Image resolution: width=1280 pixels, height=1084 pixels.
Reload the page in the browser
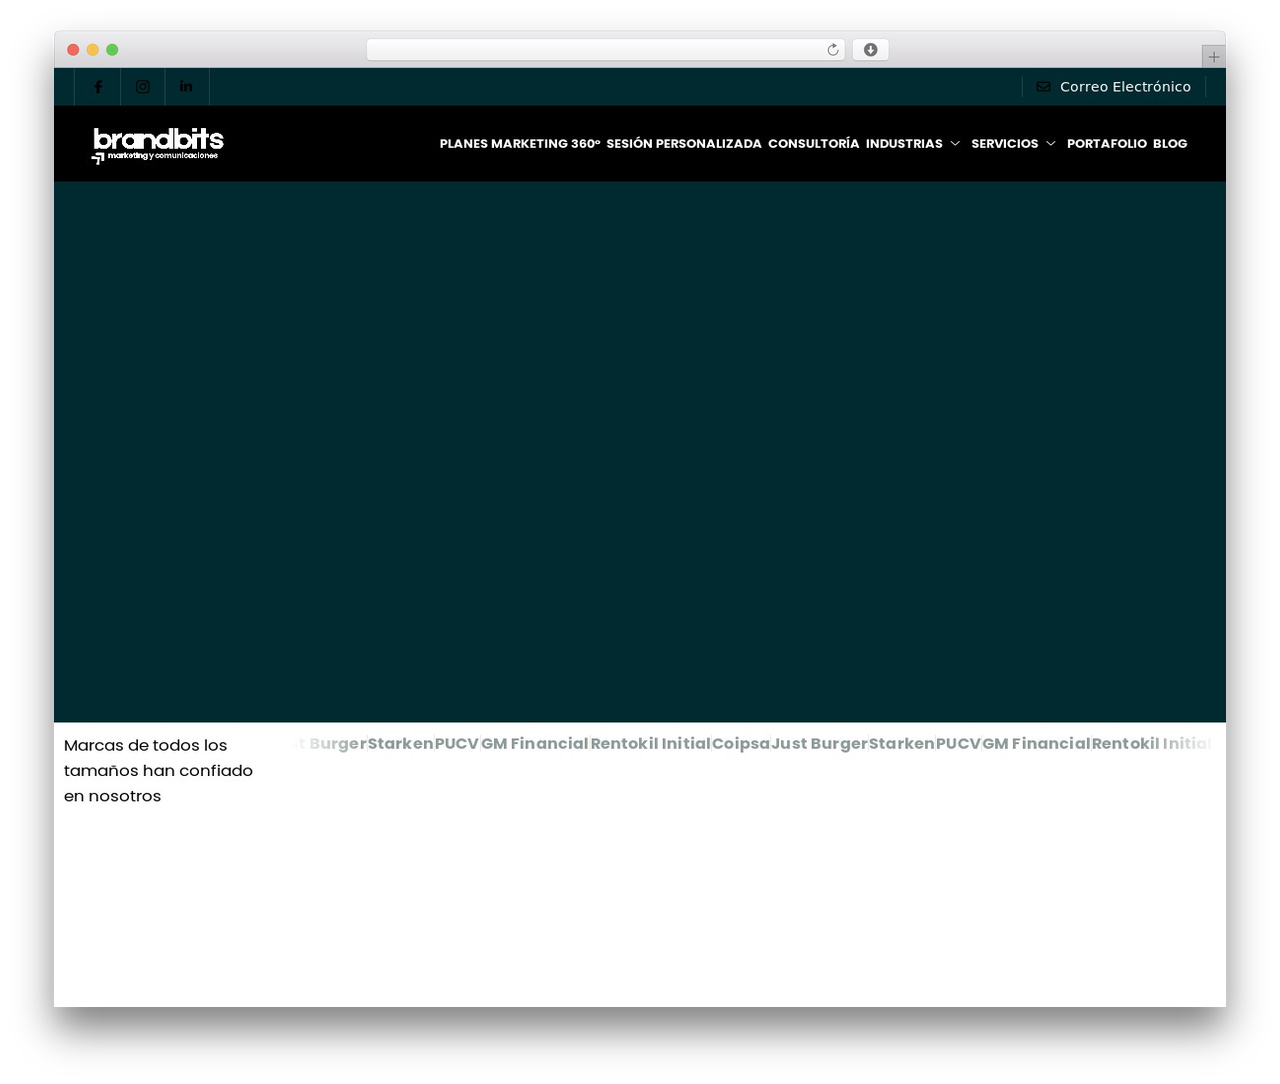833,50
